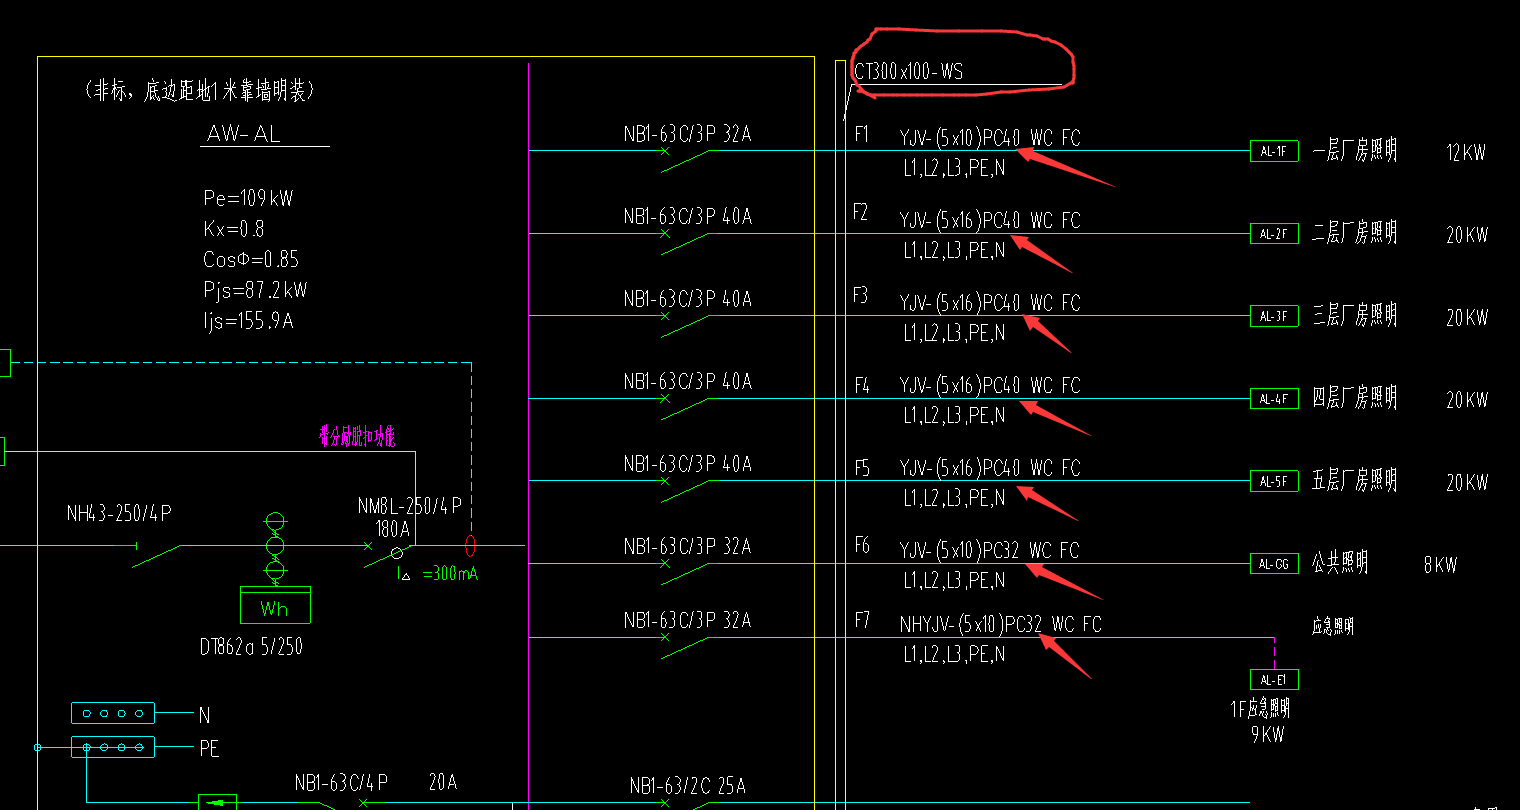Select the 非标 installation note text
The image size is (1520, 810).
[201, 91]
